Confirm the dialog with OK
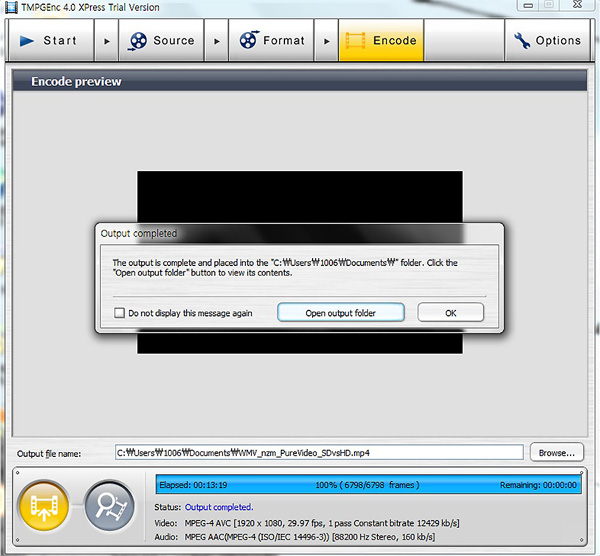The image size is (600, 556). (x=450, y=313)
